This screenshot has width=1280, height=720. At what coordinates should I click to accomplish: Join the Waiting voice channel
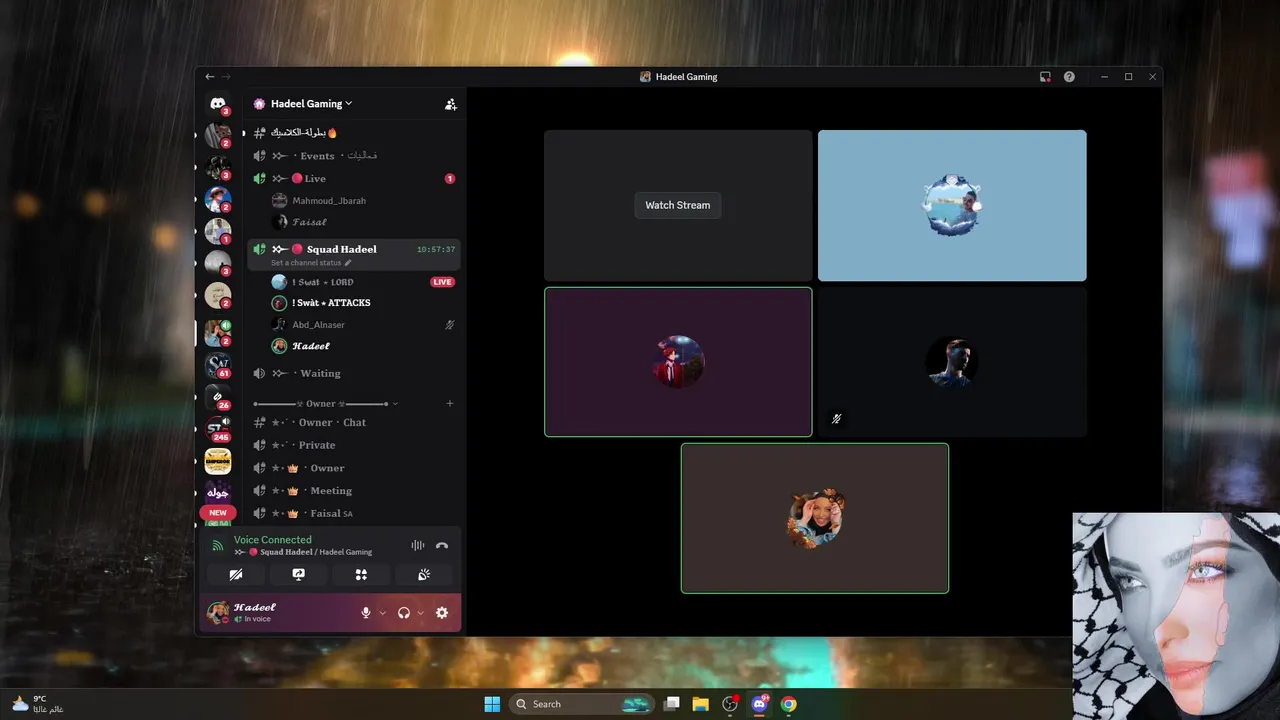click(x=355, y=373)
